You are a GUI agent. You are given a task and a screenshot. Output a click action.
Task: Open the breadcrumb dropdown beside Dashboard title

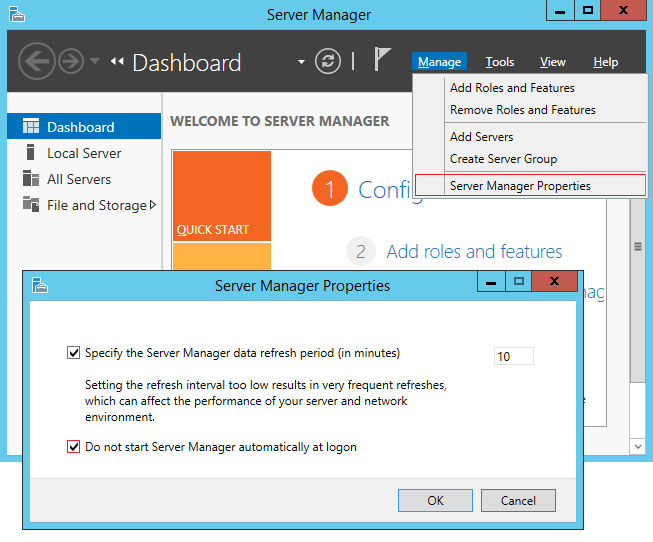(301, 62)
